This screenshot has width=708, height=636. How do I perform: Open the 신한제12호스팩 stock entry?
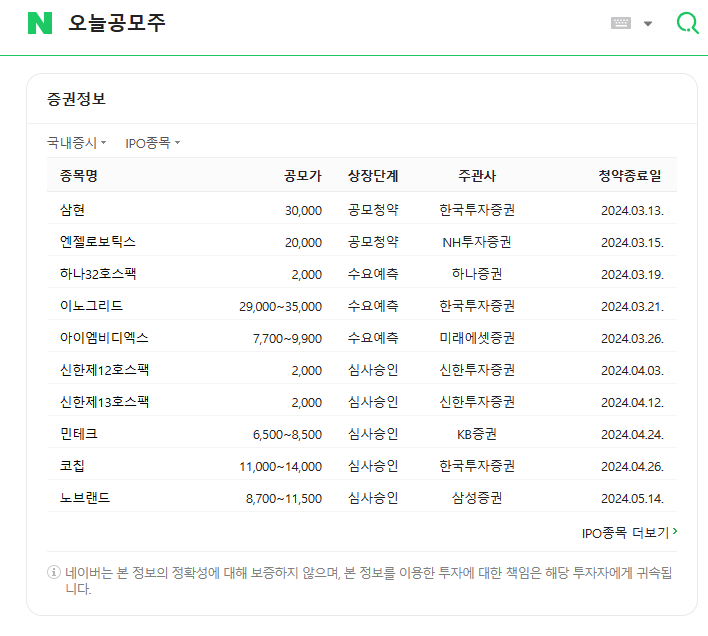[104, 370]
